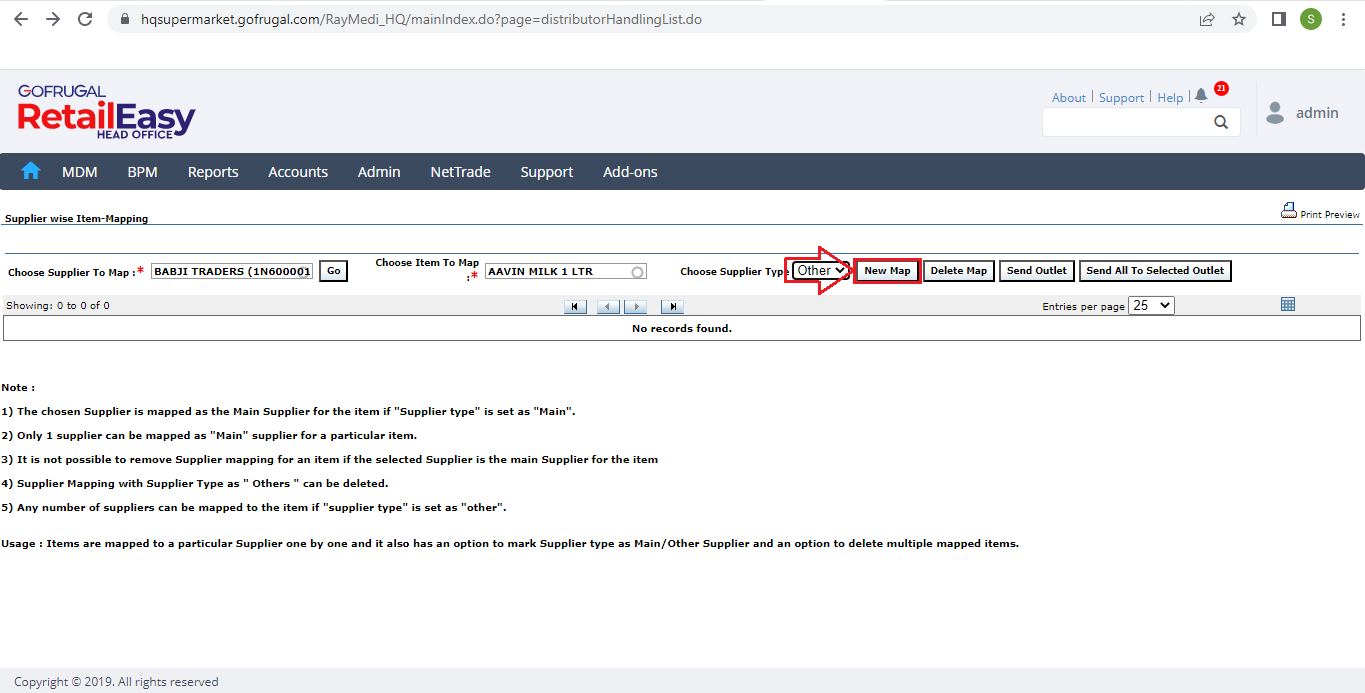Image resolution: width=1365 pixels, height=693 pixels.
Task: Click the browser address bar URL
Action: (421, 19)
